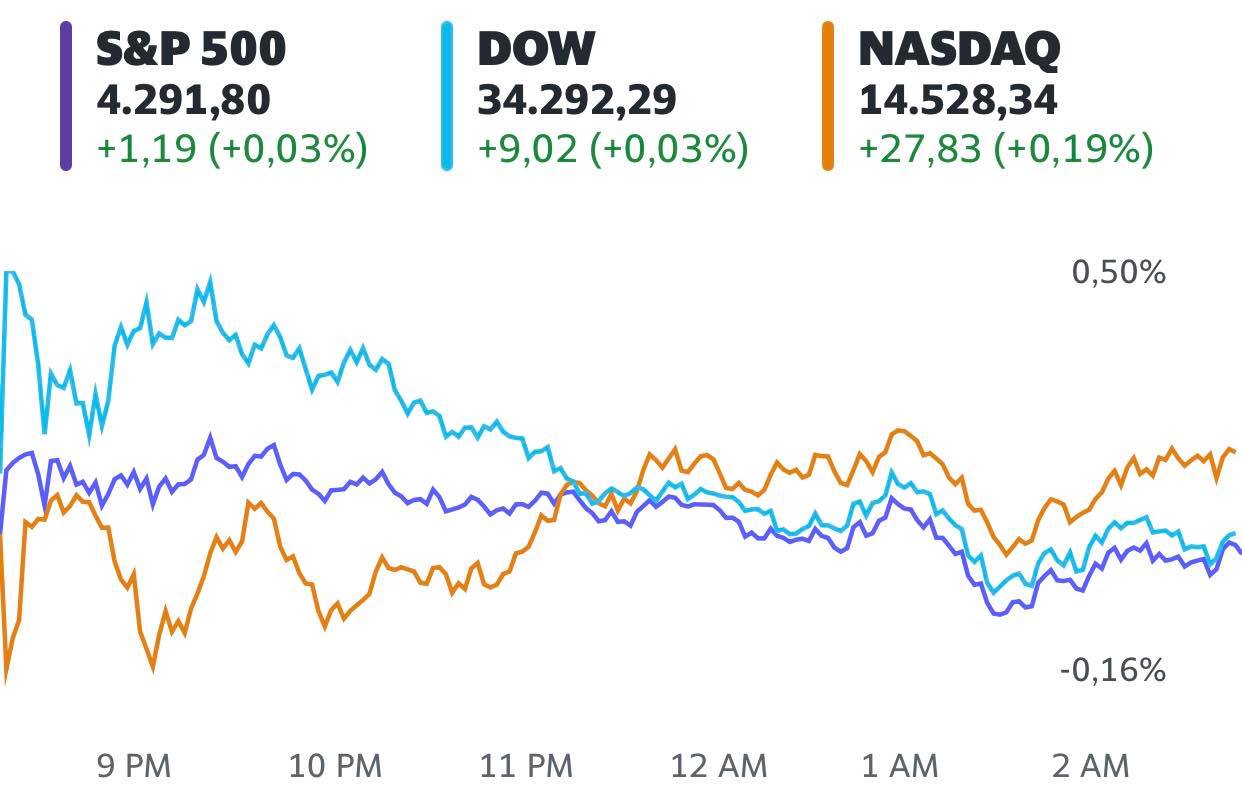Click the -0,16% lower axis label

tap(1113, 670)
